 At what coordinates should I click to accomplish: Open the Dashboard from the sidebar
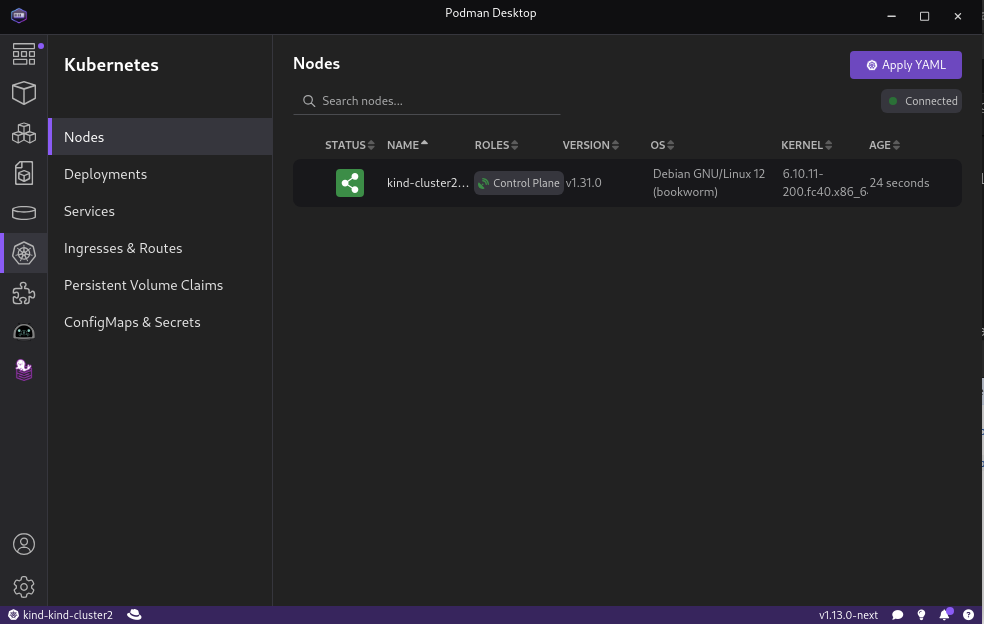click(x=24, y=54)
